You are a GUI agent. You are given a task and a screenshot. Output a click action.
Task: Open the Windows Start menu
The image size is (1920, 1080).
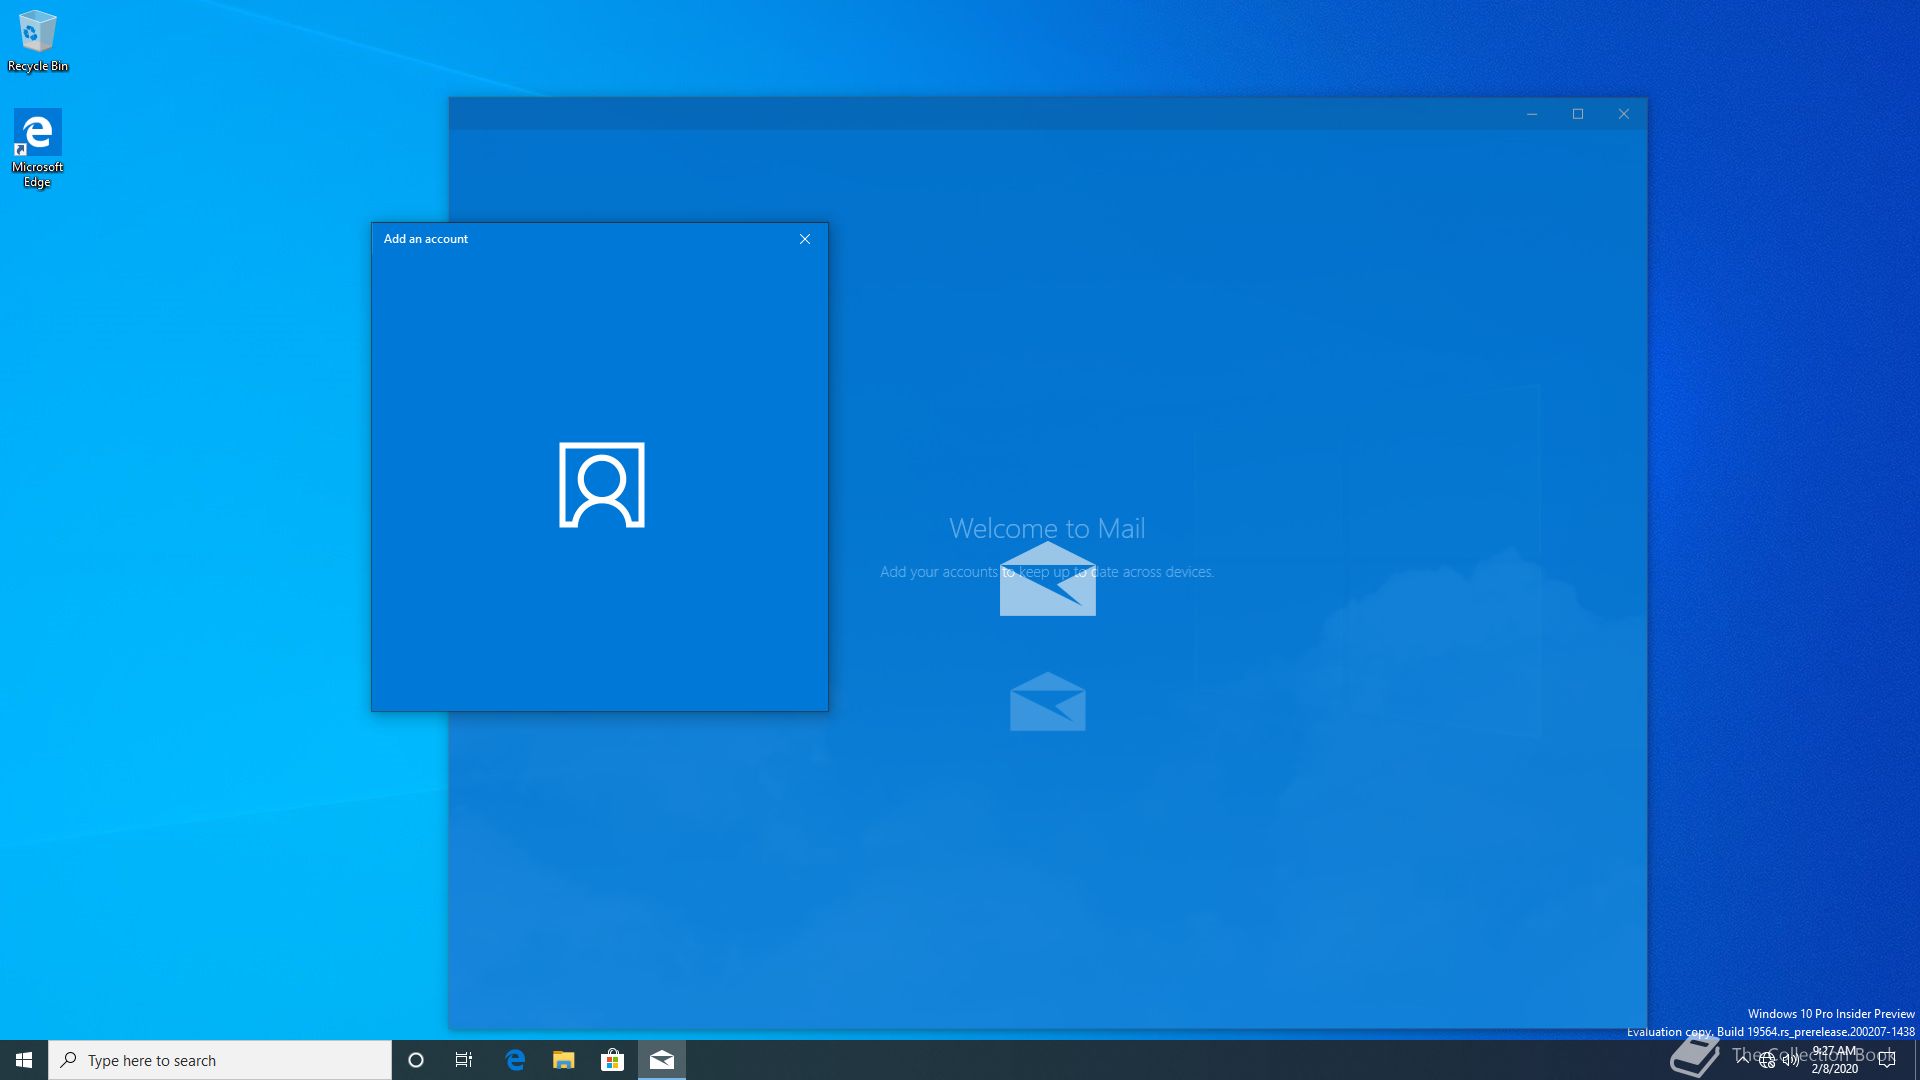[24, 1060]
